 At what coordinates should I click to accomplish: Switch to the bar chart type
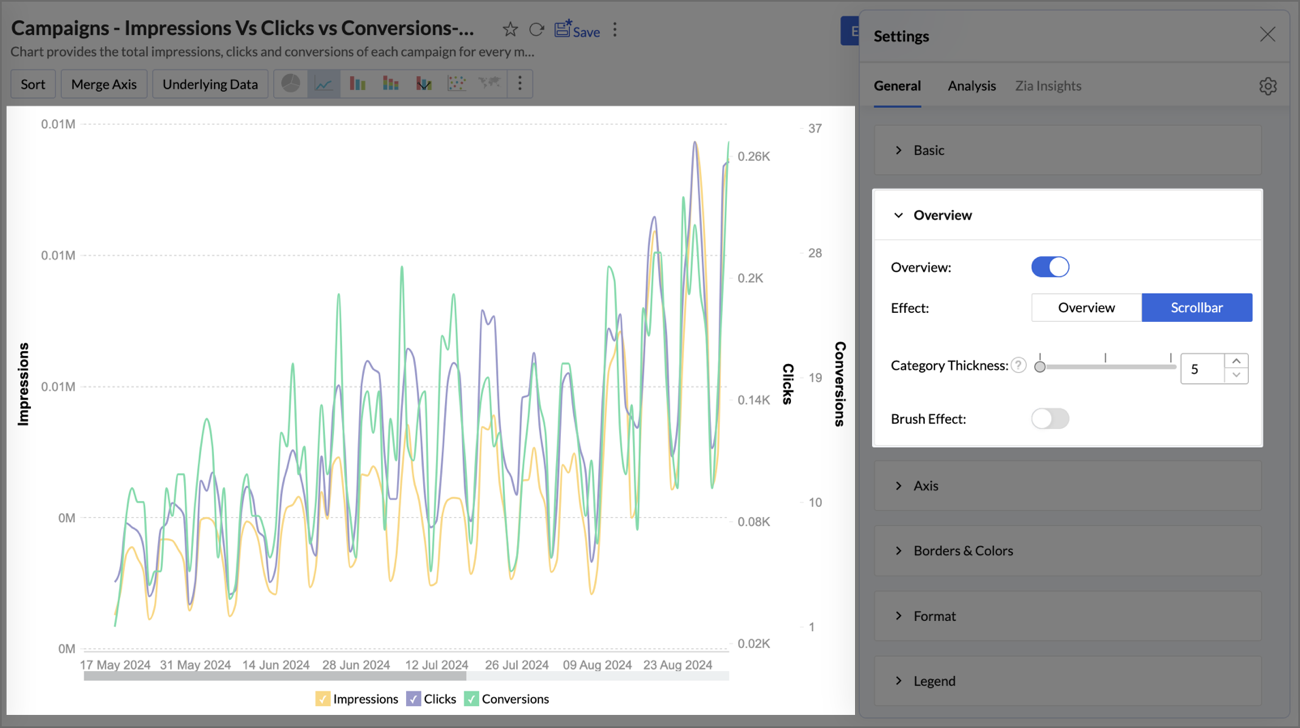coord(357,84)
